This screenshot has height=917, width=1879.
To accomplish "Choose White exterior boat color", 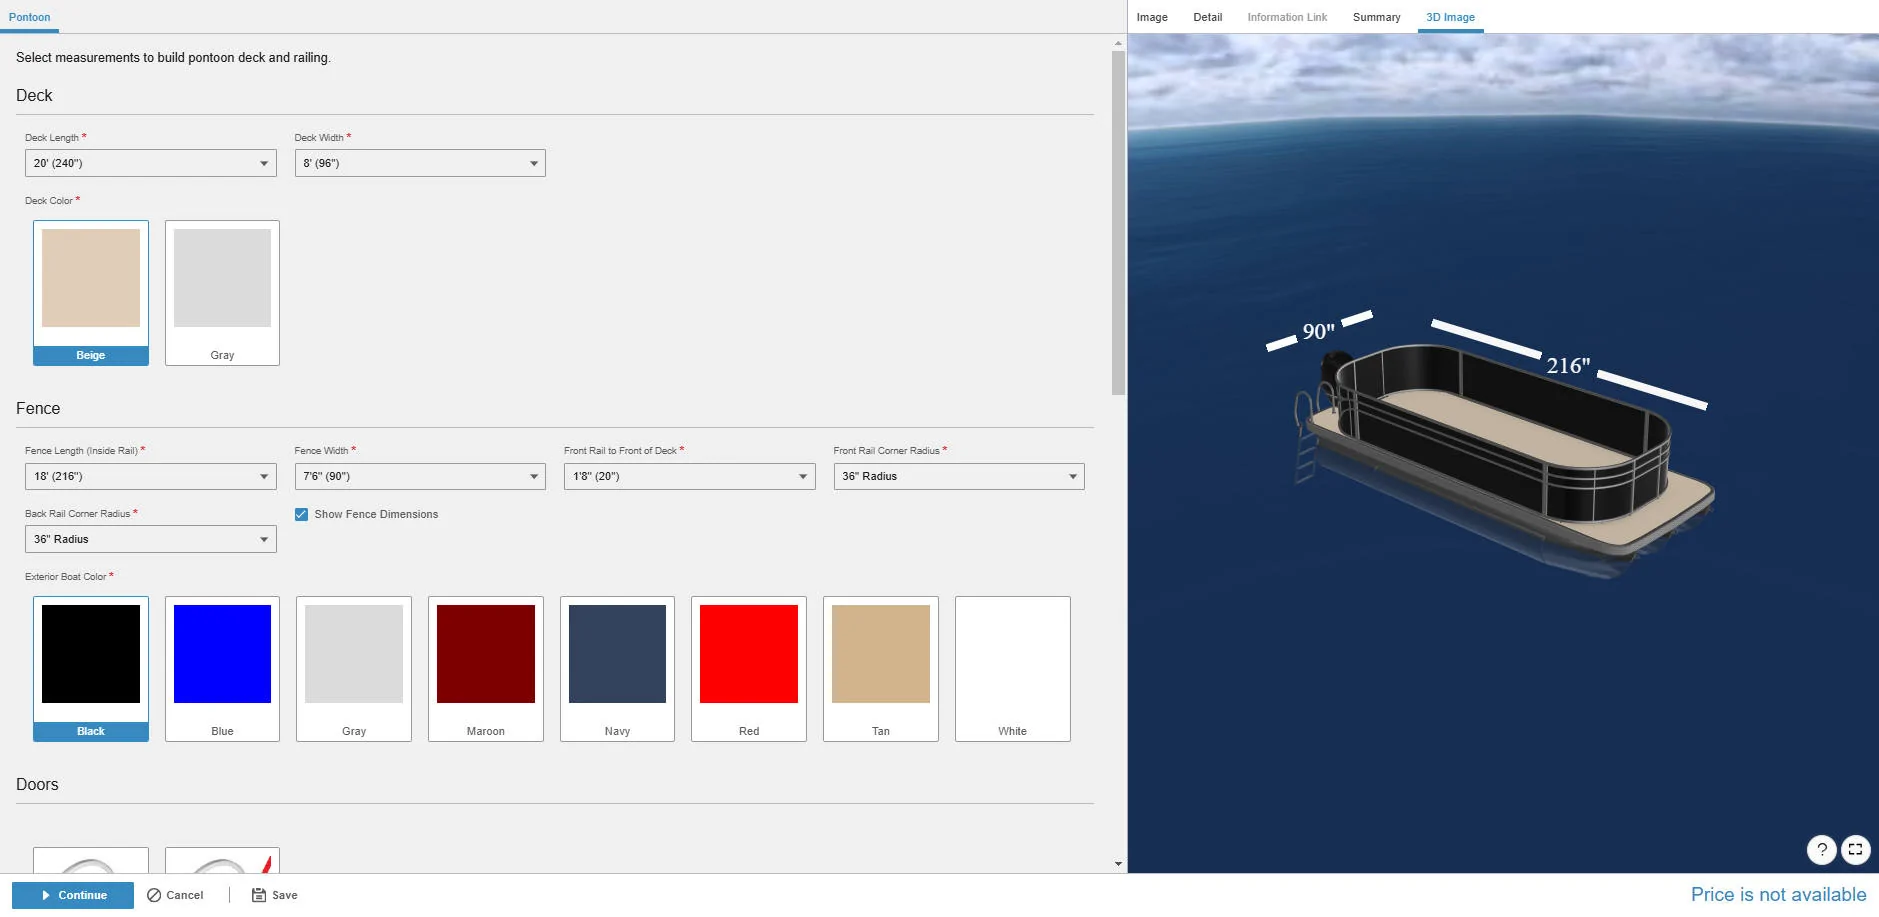I will click(x=1012, y=669).
